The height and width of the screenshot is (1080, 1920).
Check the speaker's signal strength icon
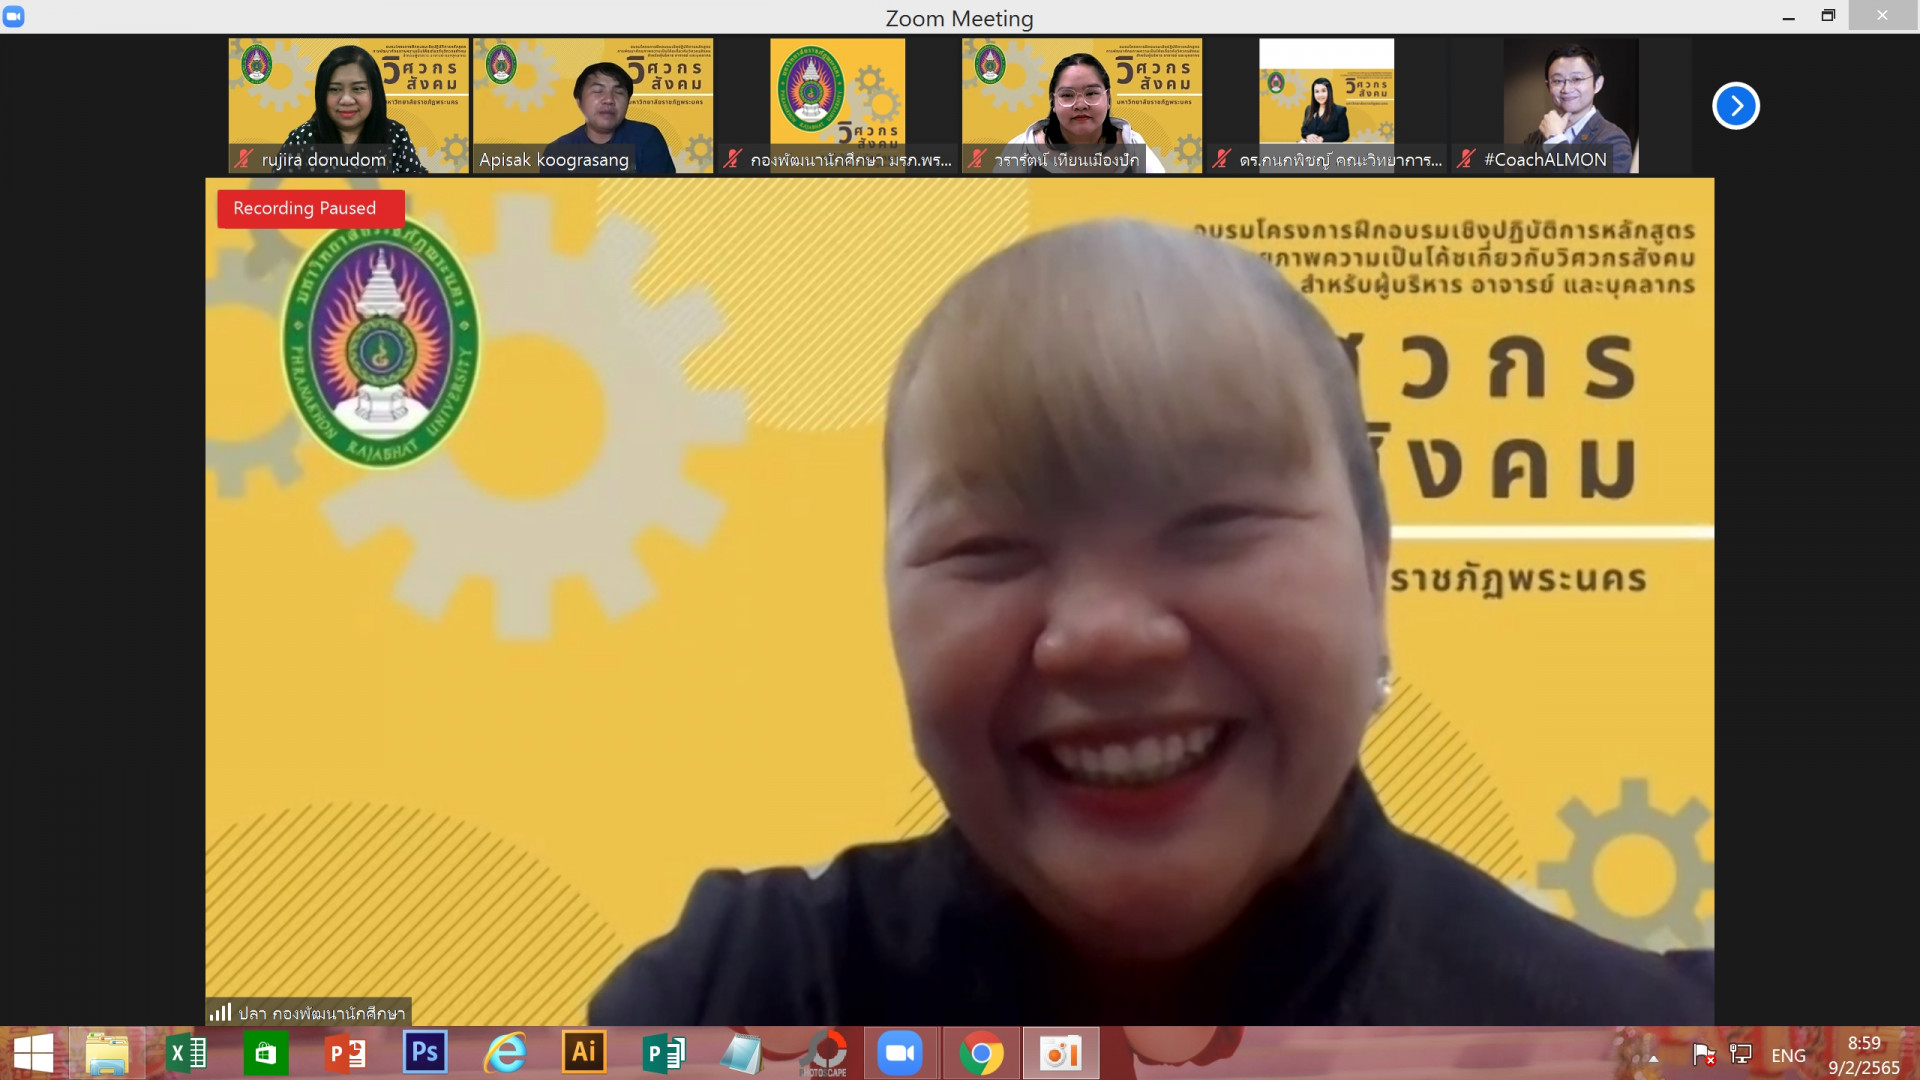point(220,1012)
